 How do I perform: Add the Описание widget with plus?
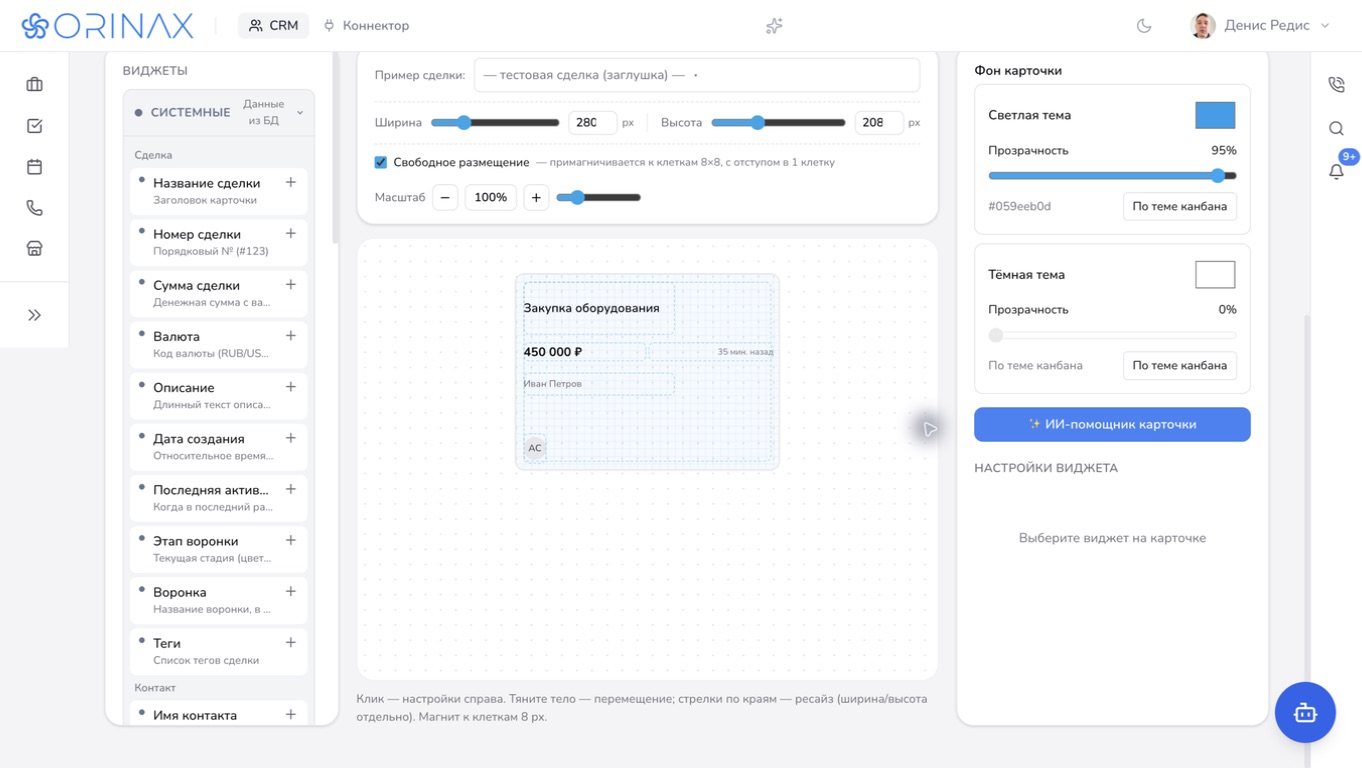click(291, 387)
